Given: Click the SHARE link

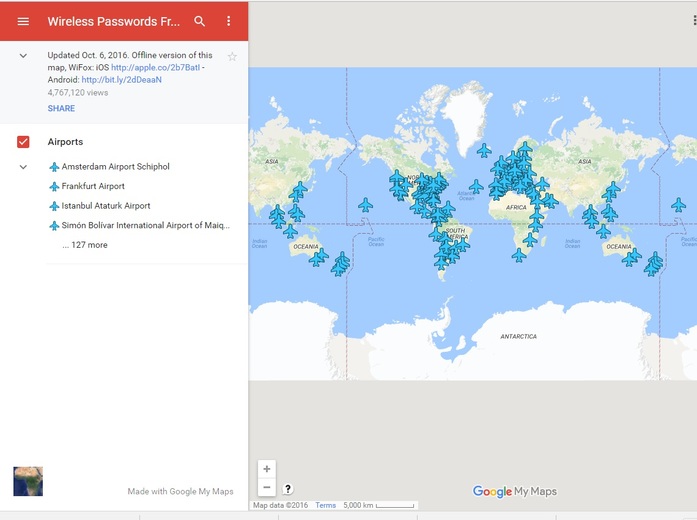Looking at the screenshot, I should click(x=61, y=108).
